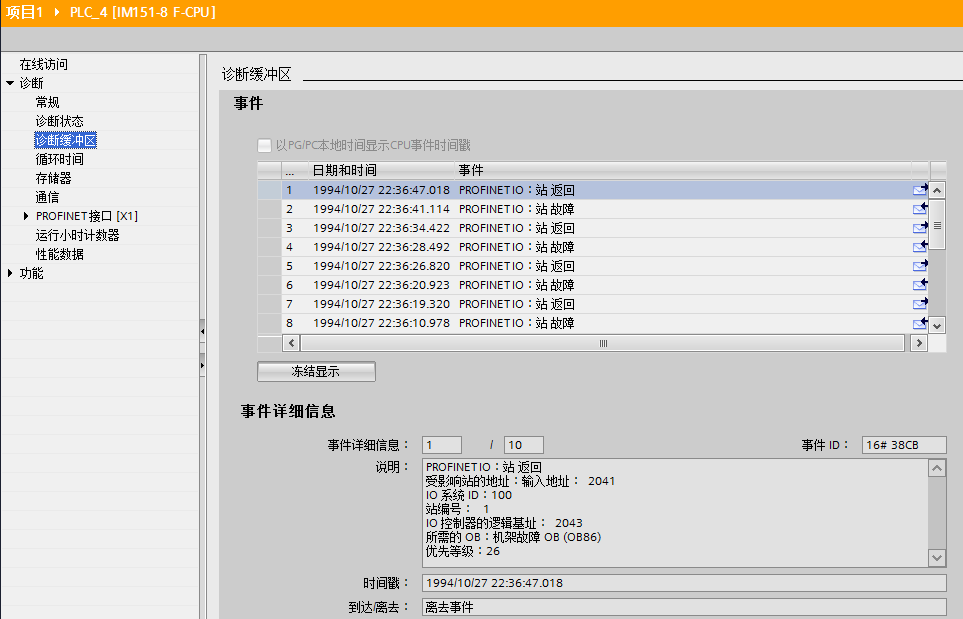Click the envelope icon for event 8 站故障
This screenshot has height=619, width=963.
(x=921, y=322)
